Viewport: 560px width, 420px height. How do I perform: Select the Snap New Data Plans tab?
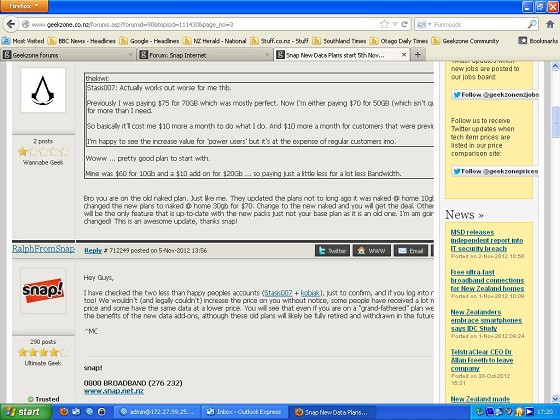336,55
